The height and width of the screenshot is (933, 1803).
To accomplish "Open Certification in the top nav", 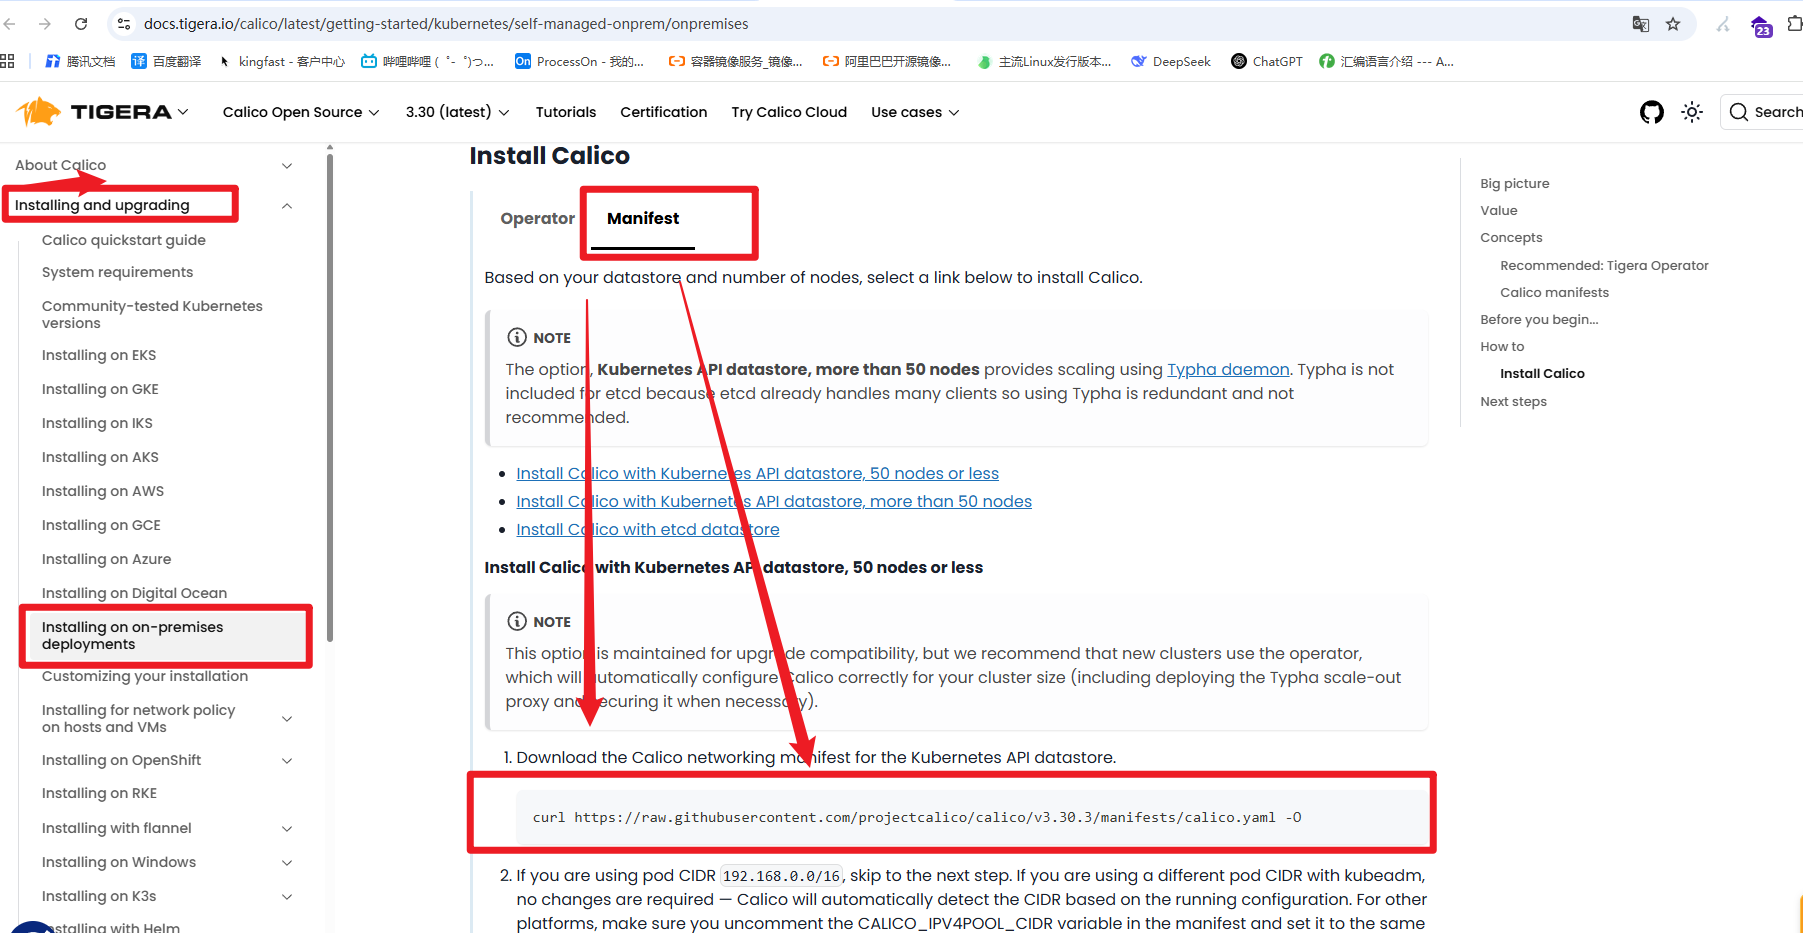I will 664,112.
